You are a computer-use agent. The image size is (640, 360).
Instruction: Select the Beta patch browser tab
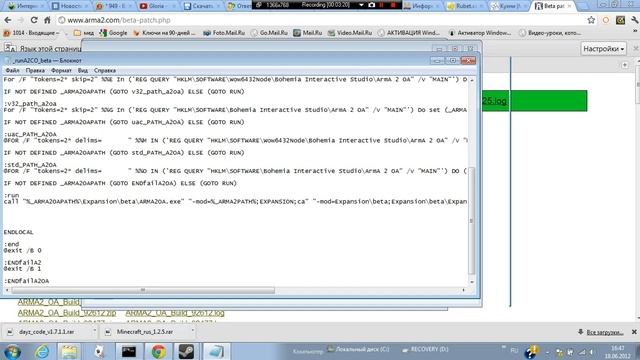coord(553,6)
